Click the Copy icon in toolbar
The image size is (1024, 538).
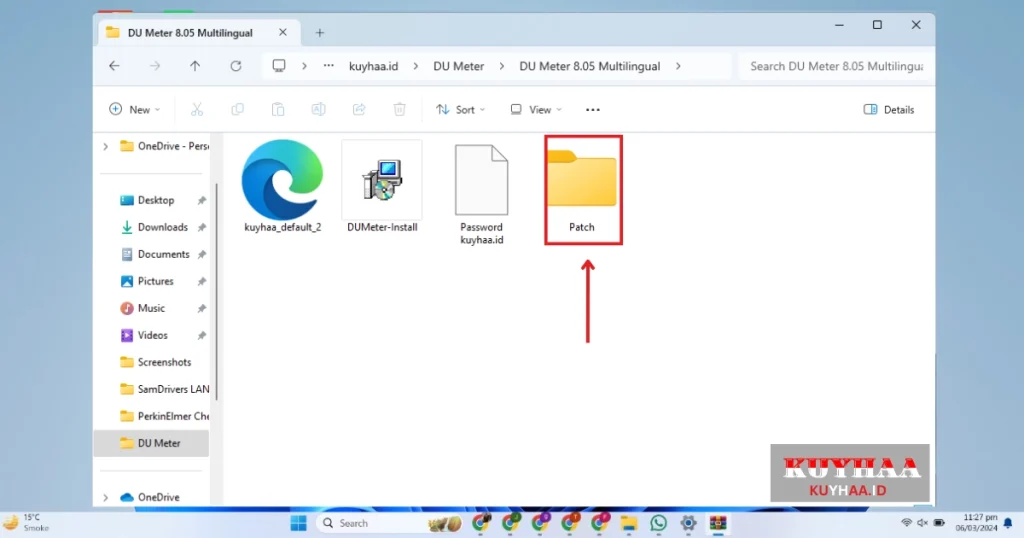(238, 110)
